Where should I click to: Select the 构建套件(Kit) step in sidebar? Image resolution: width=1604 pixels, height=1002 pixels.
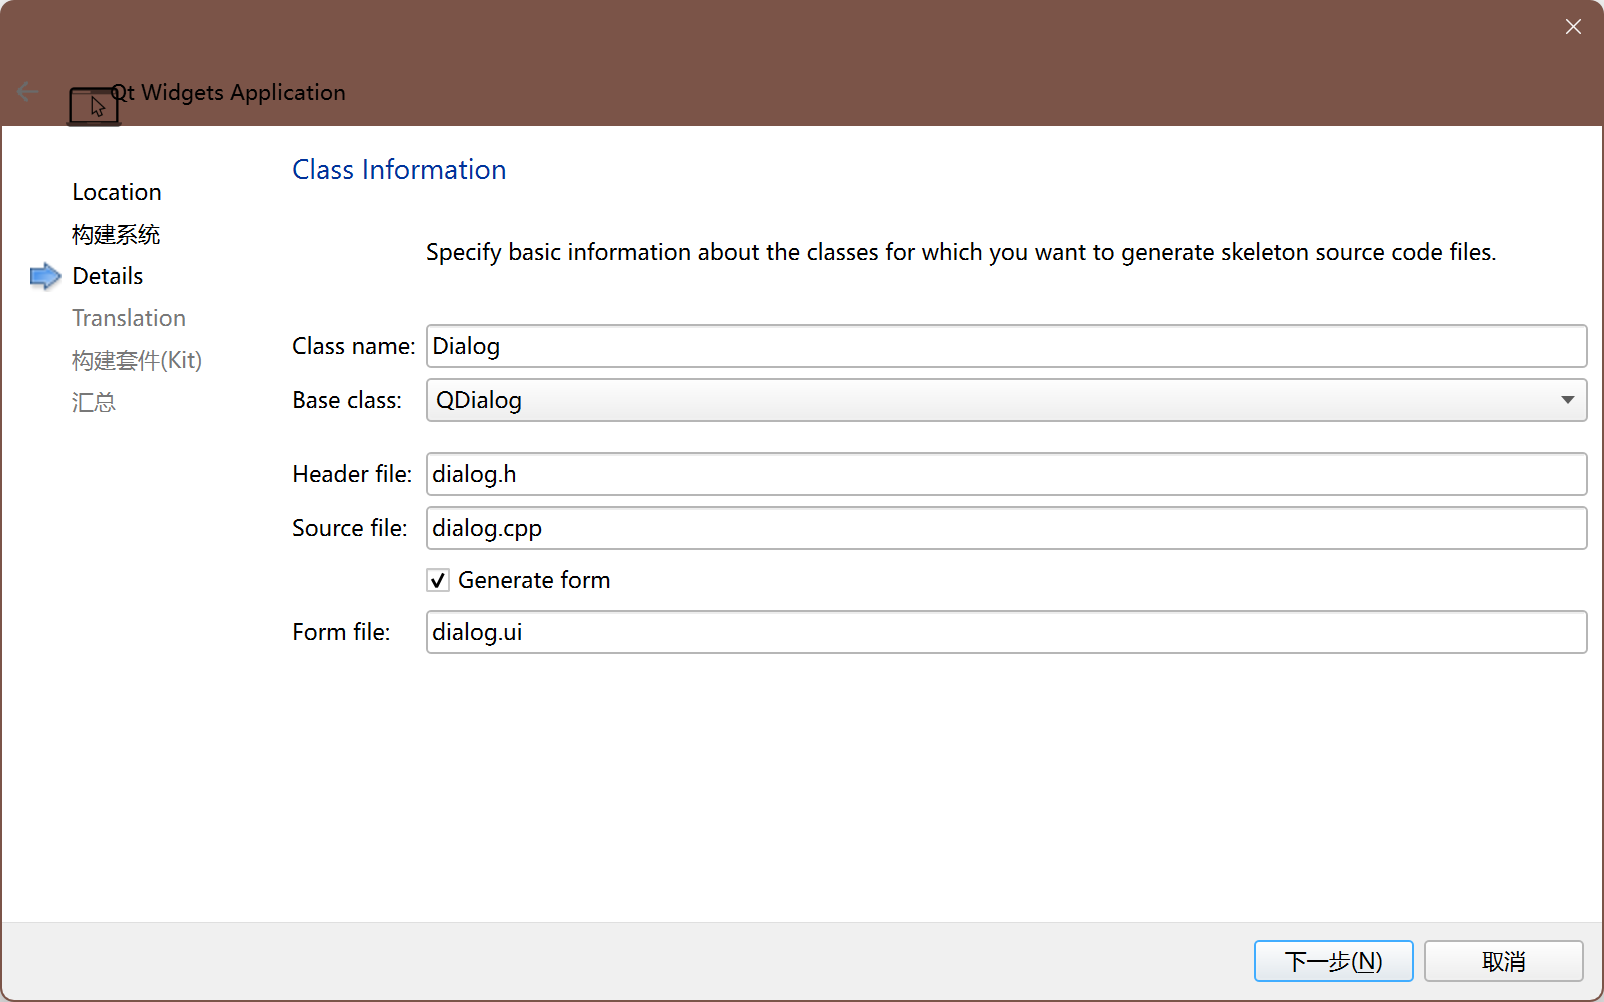click(x=137, y=360)
